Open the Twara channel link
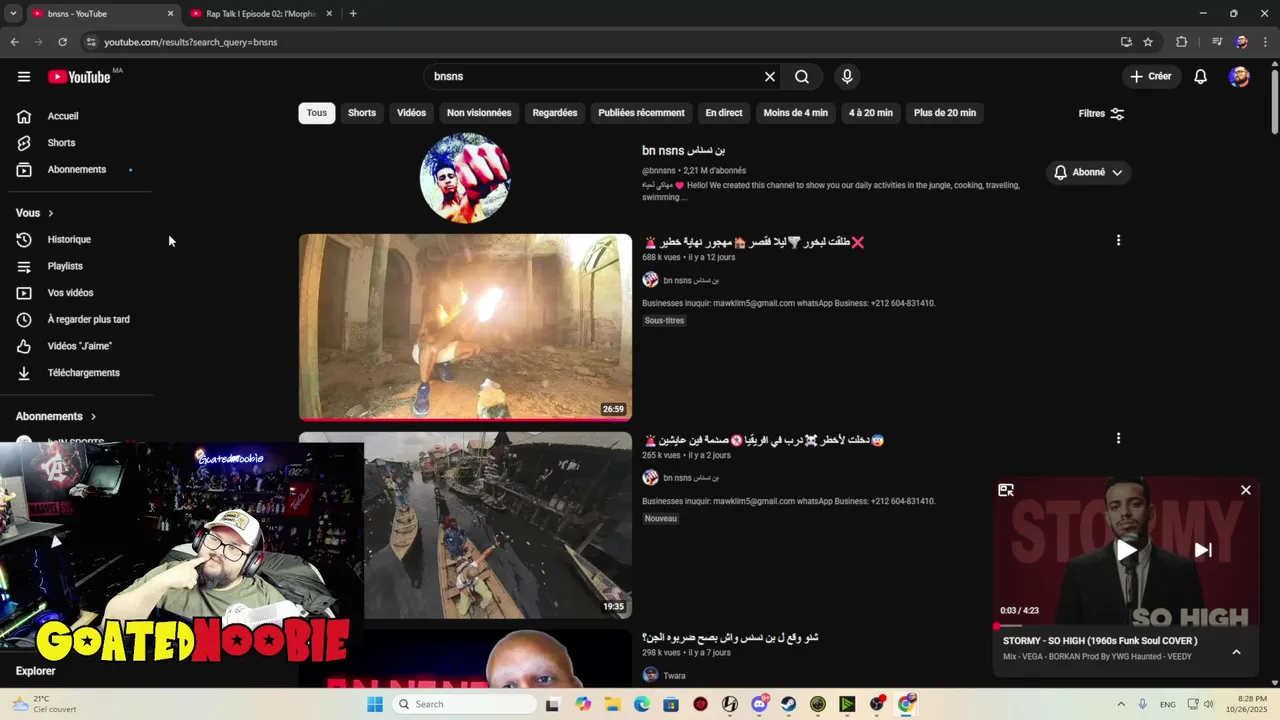The height and width of the screenshot is (720, 1280). point(674,676)
